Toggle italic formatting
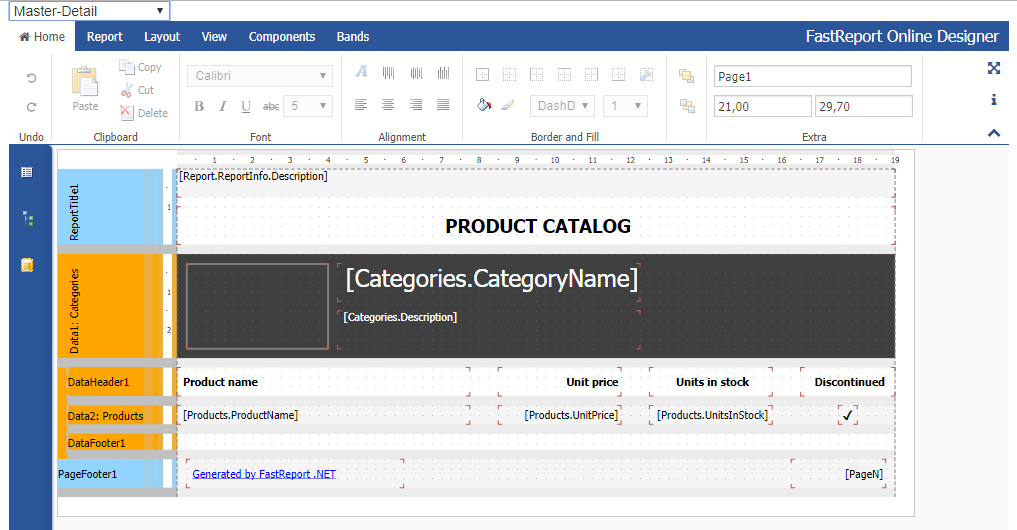1017x530 pixels. pos(222,106)
